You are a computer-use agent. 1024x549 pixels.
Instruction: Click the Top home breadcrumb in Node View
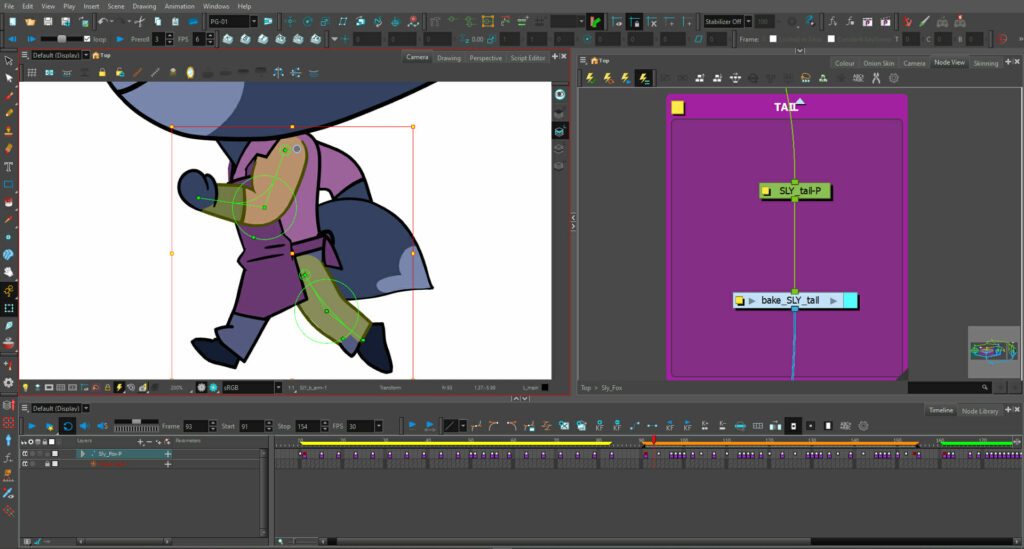(x=600, y=61)
